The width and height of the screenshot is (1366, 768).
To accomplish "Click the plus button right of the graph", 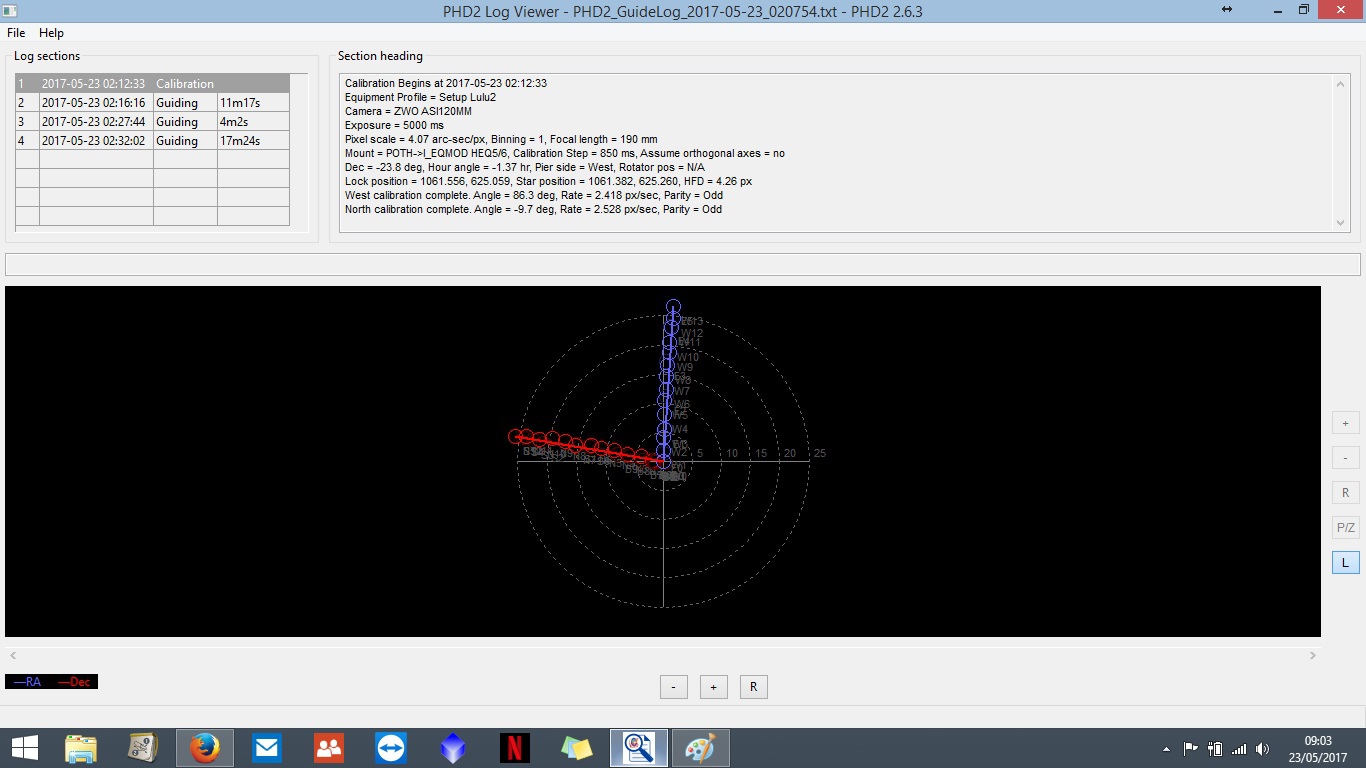I will coord(1345,423).
